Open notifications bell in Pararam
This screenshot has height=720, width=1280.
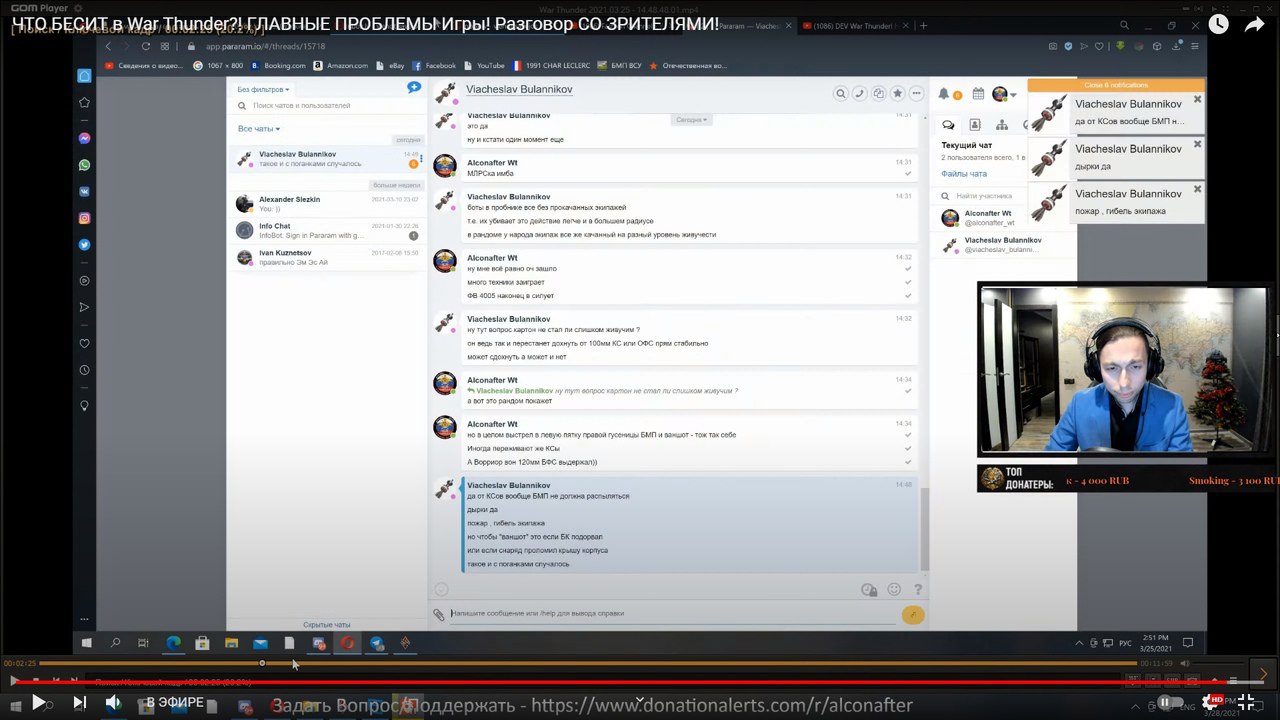[943, 94]
